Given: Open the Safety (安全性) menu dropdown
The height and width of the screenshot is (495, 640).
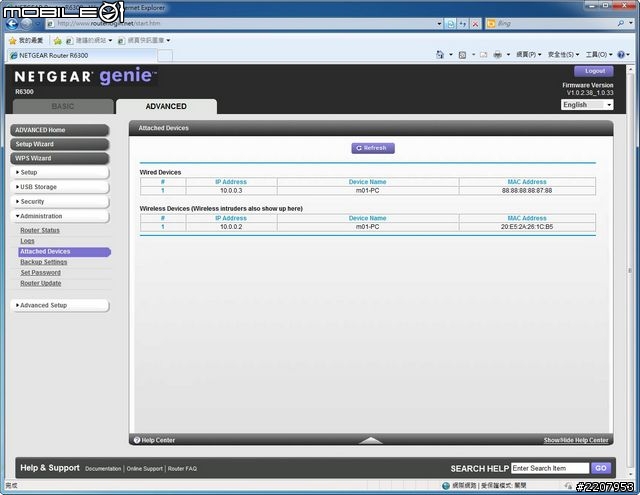Looking at the screenshot, I should tap(563, 54).
